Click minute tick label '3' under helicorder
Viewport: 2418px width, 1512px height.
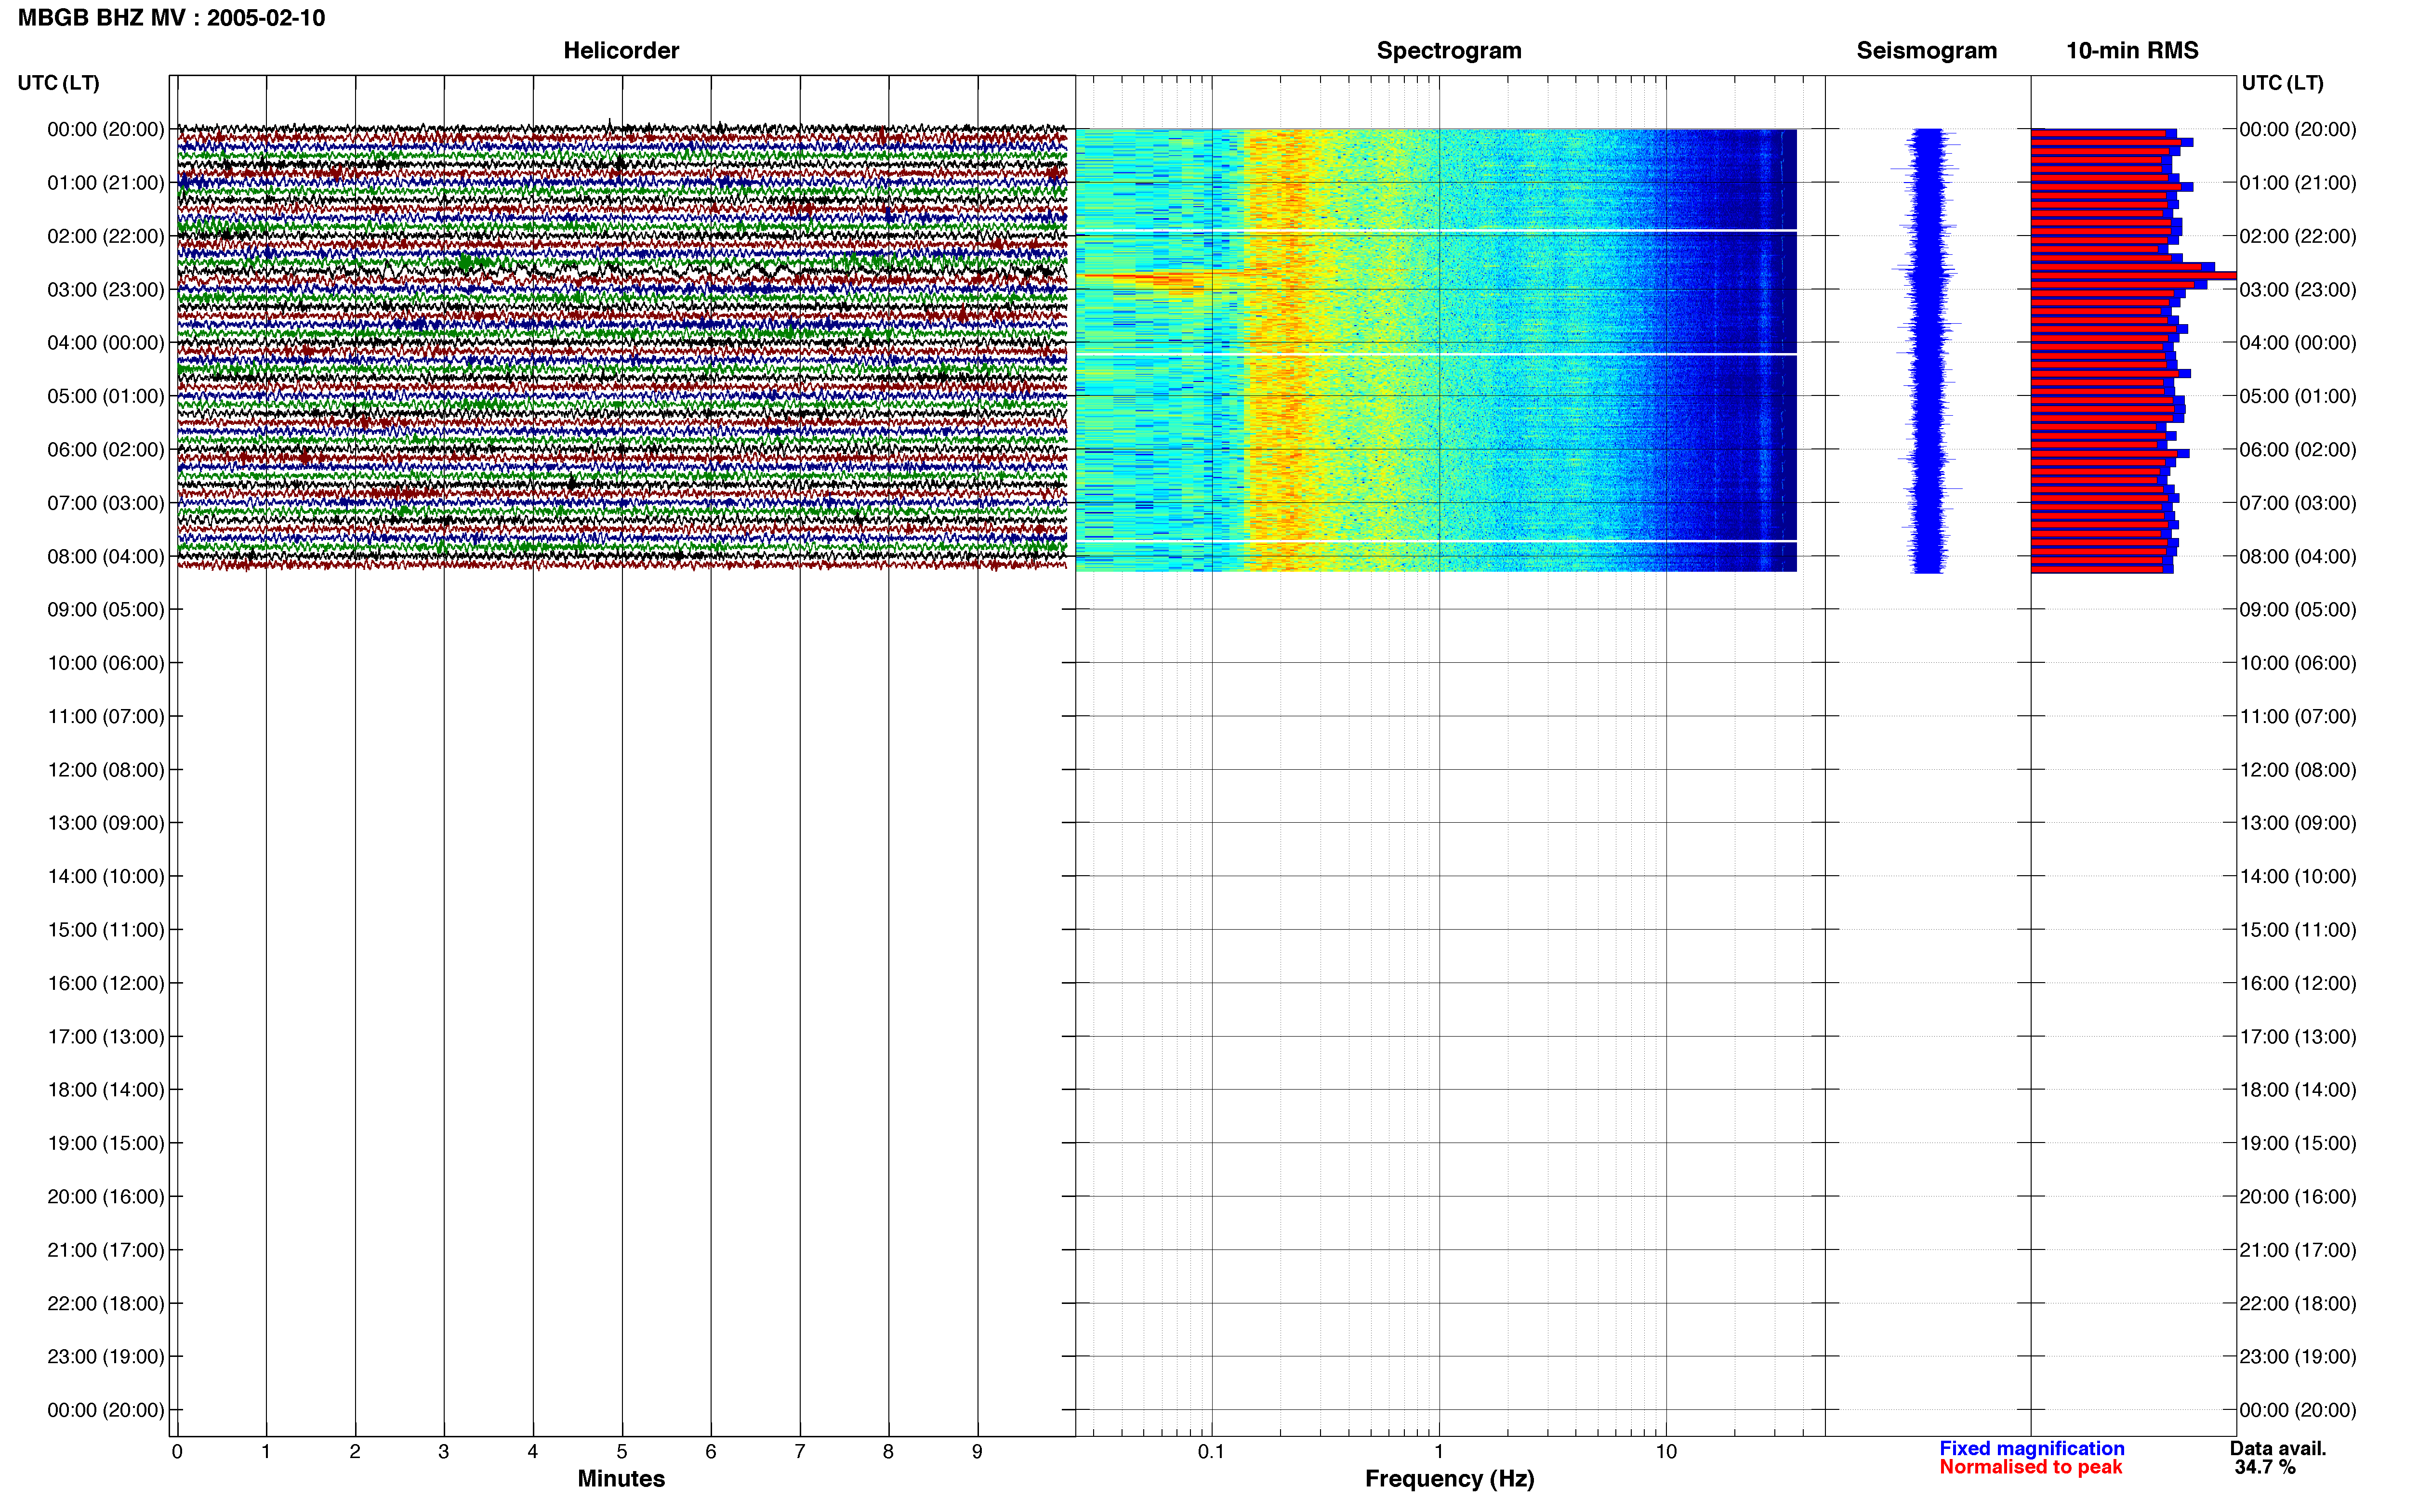(x=444, y=1451)
